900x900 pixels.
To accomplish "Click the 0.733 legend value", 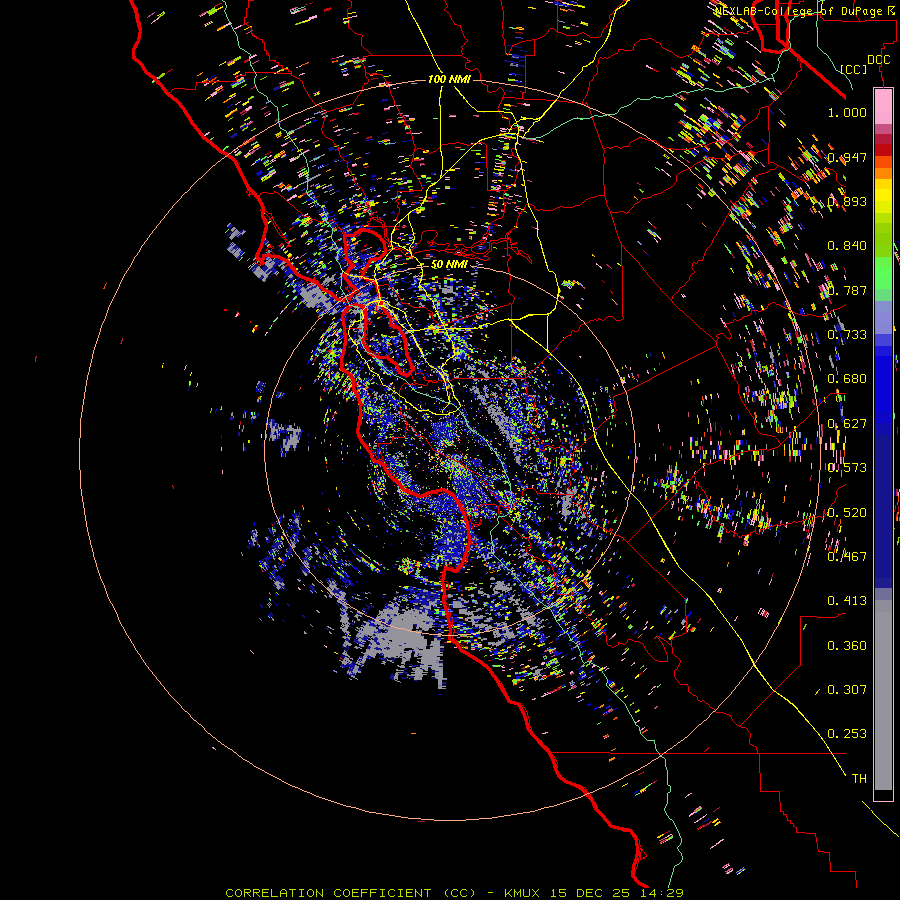I will coord(847,335).
